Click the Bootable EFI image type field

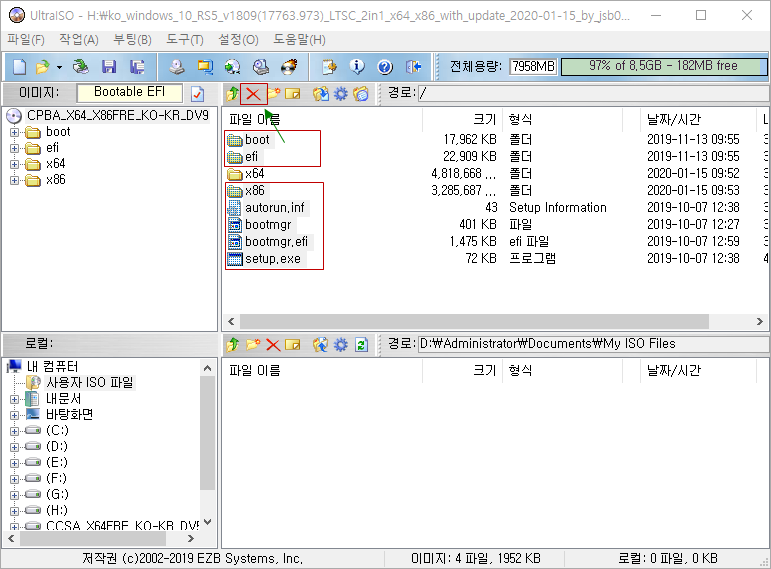click(129, 92)
